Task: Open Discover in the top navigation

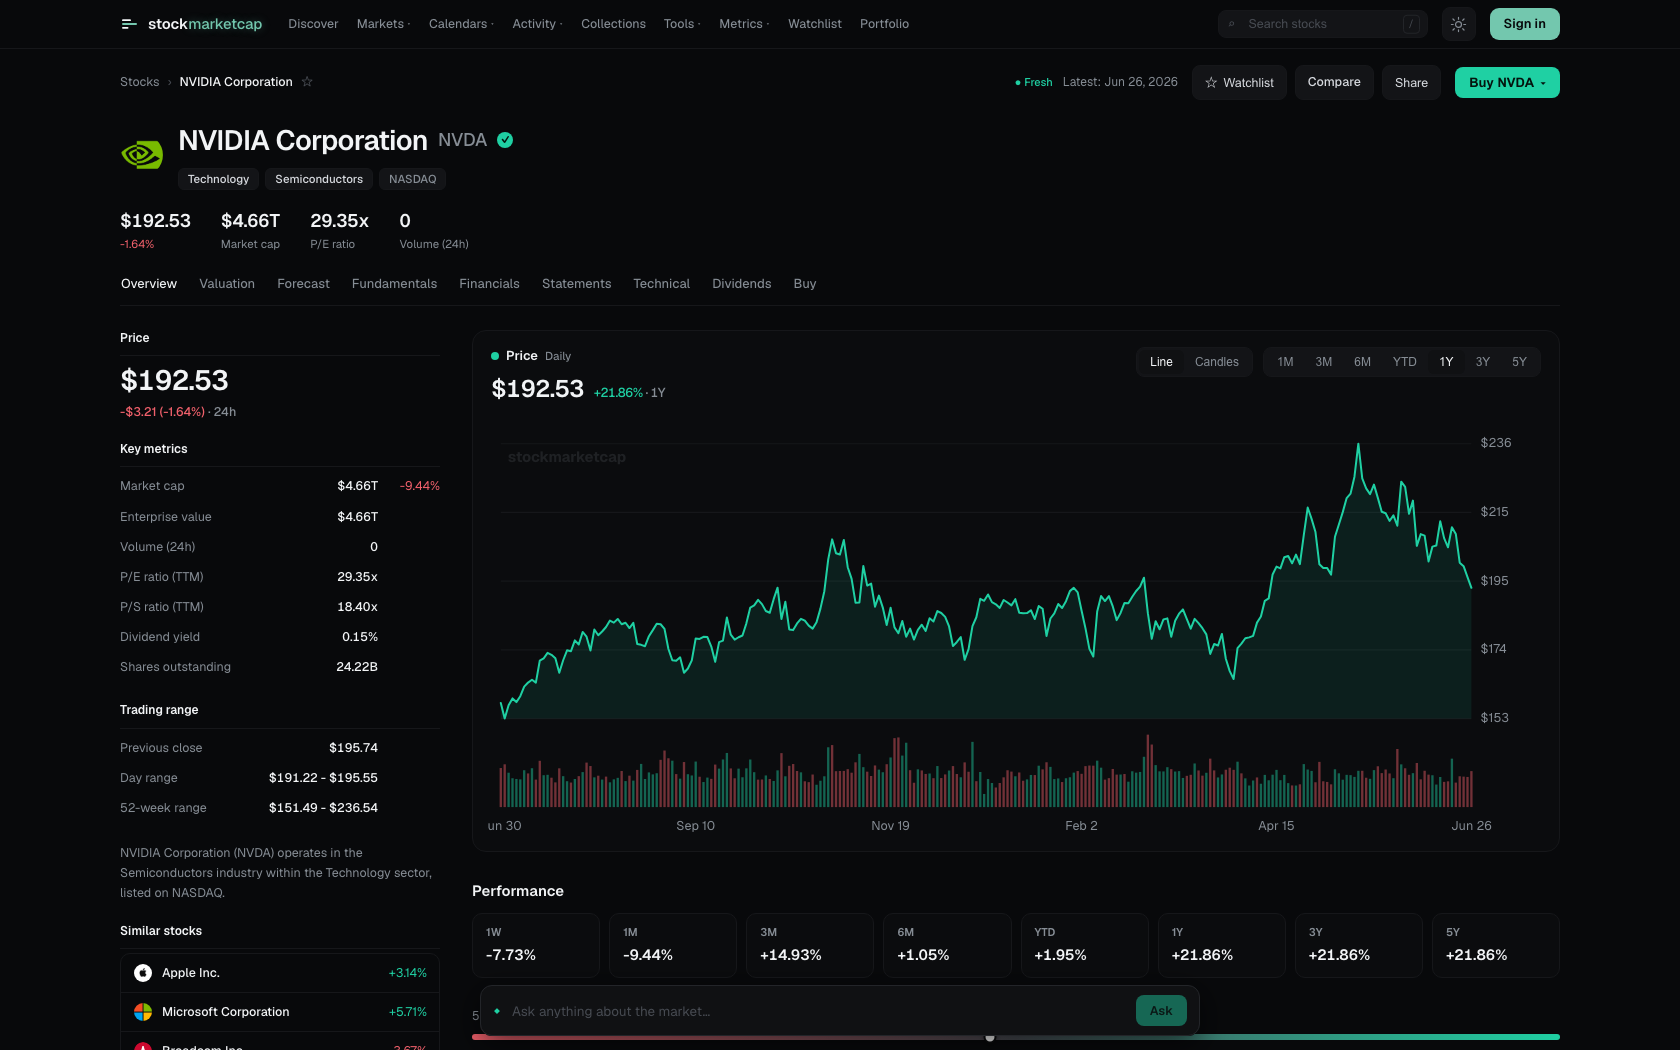Action: (313, 24)
